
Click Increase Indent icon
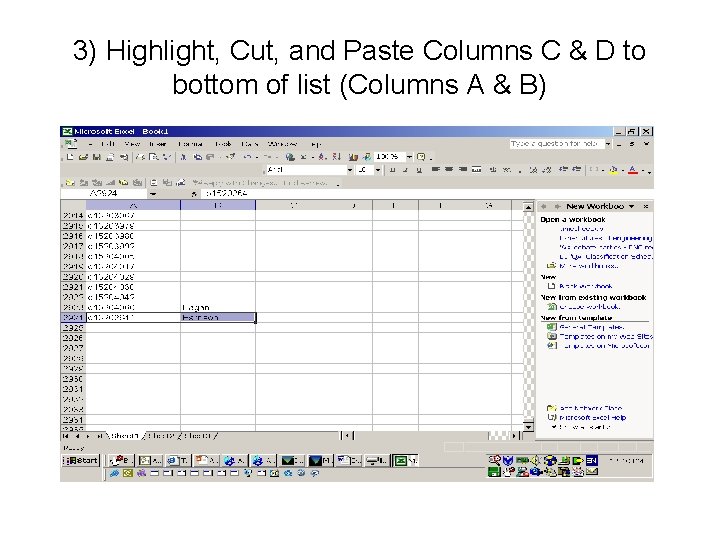click(576, 170)
